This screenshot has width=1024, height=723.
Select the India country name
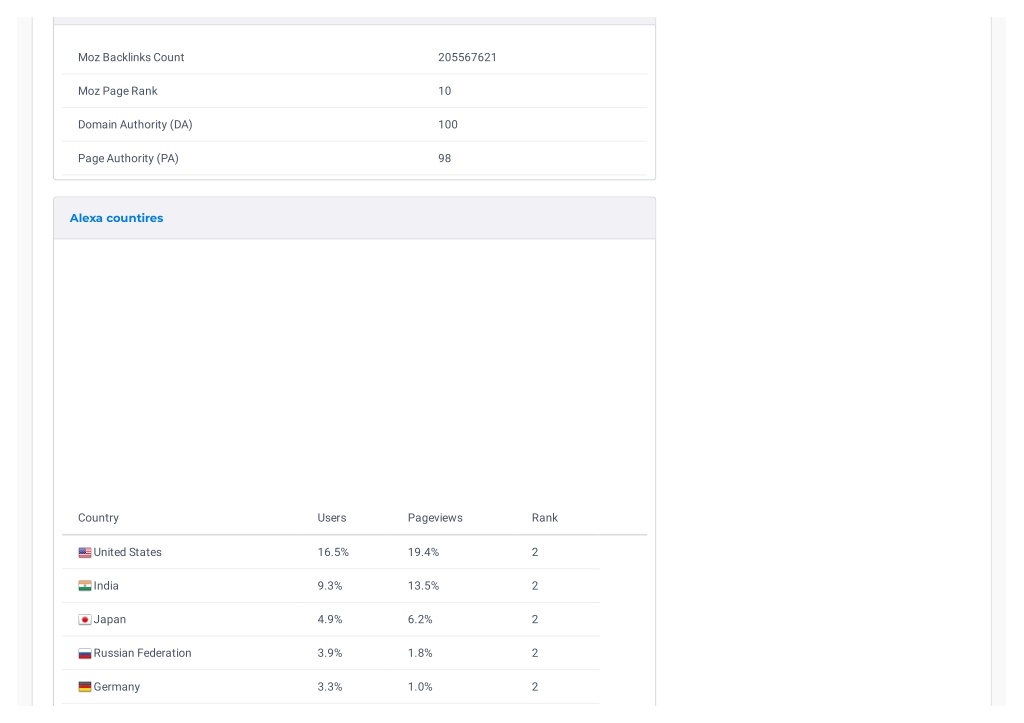[106, 586]
